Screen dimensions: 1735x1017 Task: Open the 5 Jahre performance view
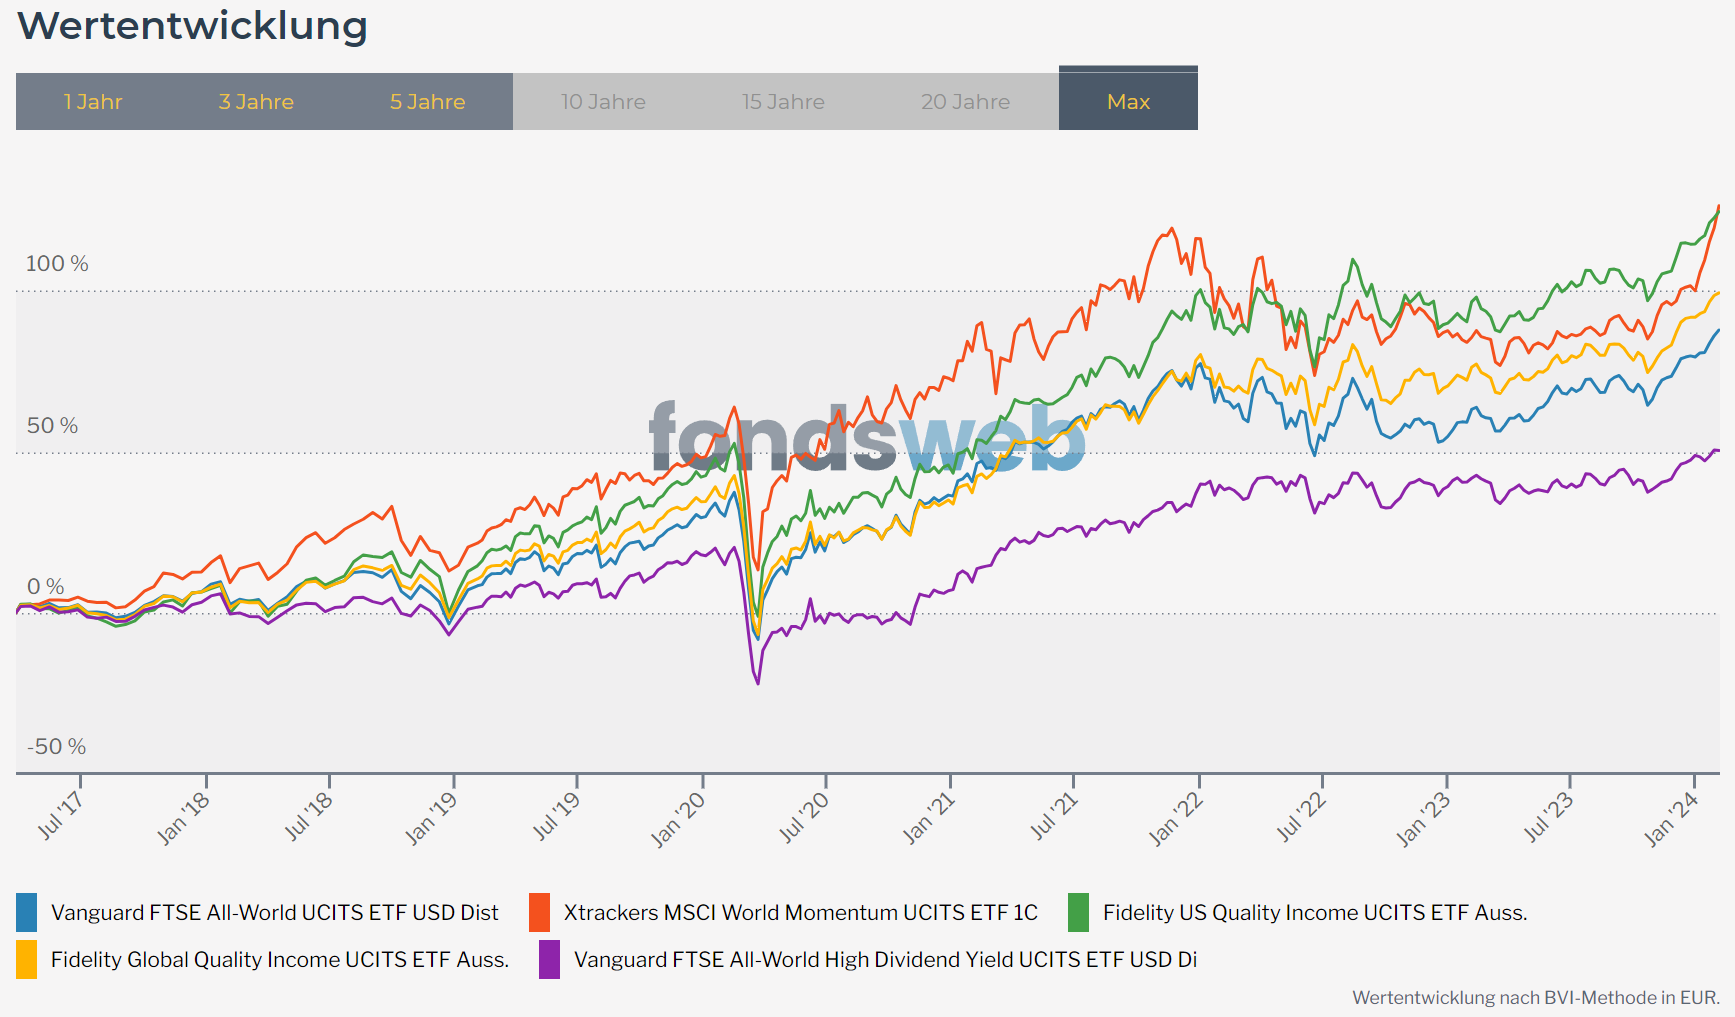tap(427, 102)
